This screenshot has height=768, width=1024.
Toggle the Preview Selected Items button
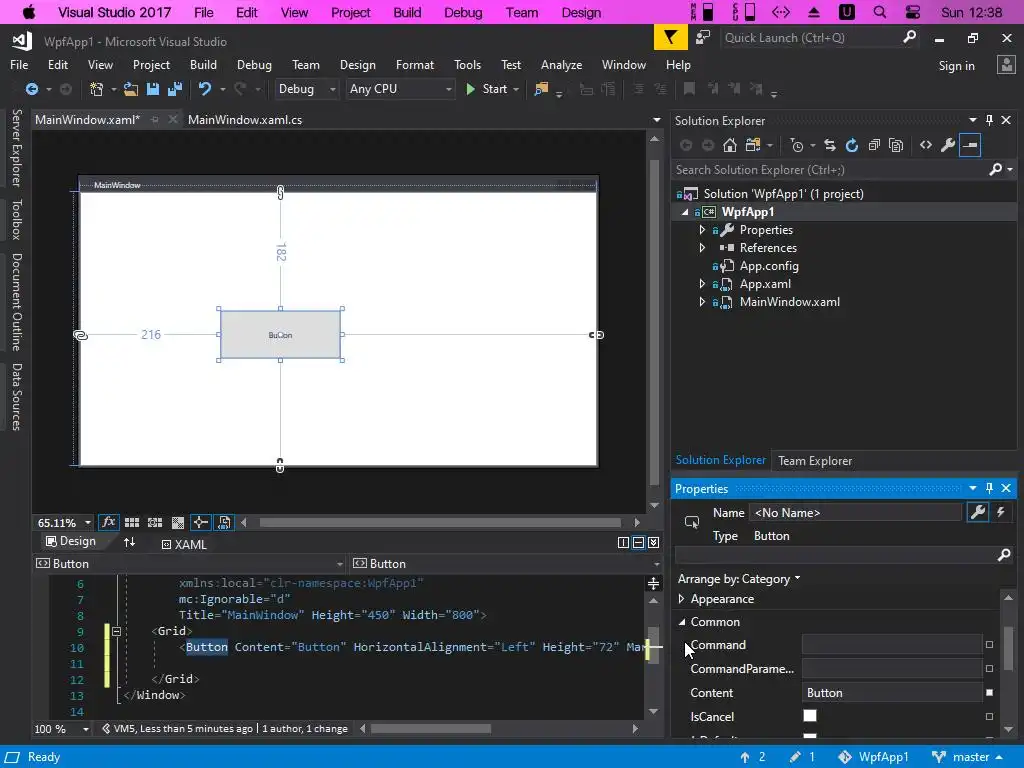[970, 145]
